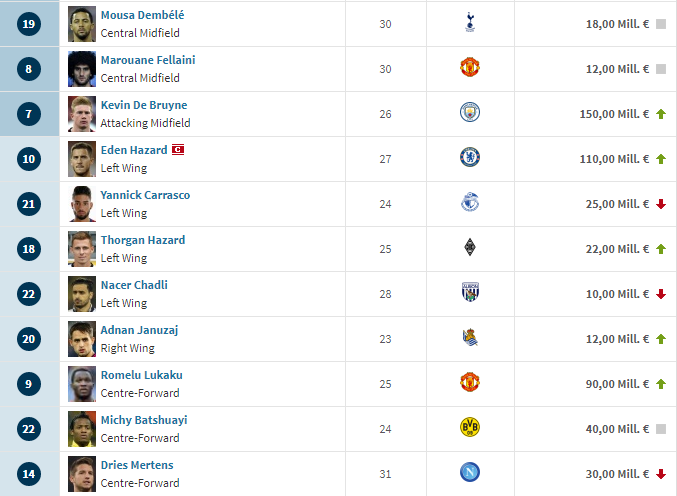The image size is (677, 496).
Task: Click captain badge next to Eden Hazard
Action: point(178,150)
